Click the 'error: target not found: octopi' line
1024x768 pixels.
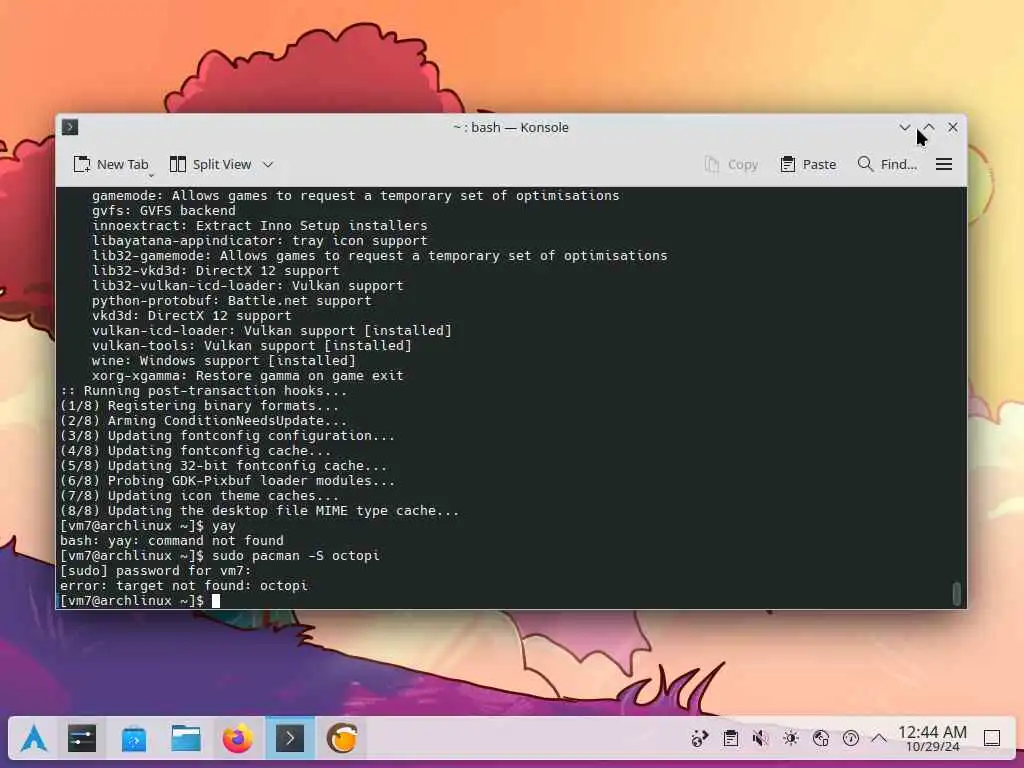184,586
